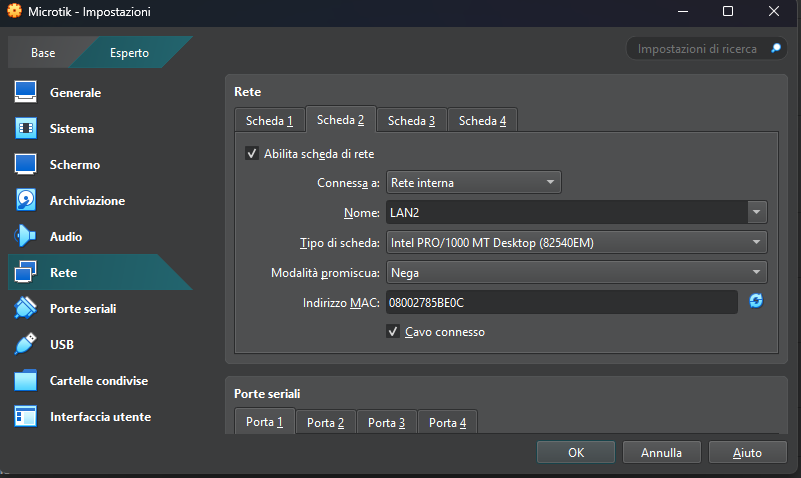Toggle Abilita scheda di rete checkbox
The height and width of the screenshot is (478, 801).
pyautogui.click(x=252, y=153)
